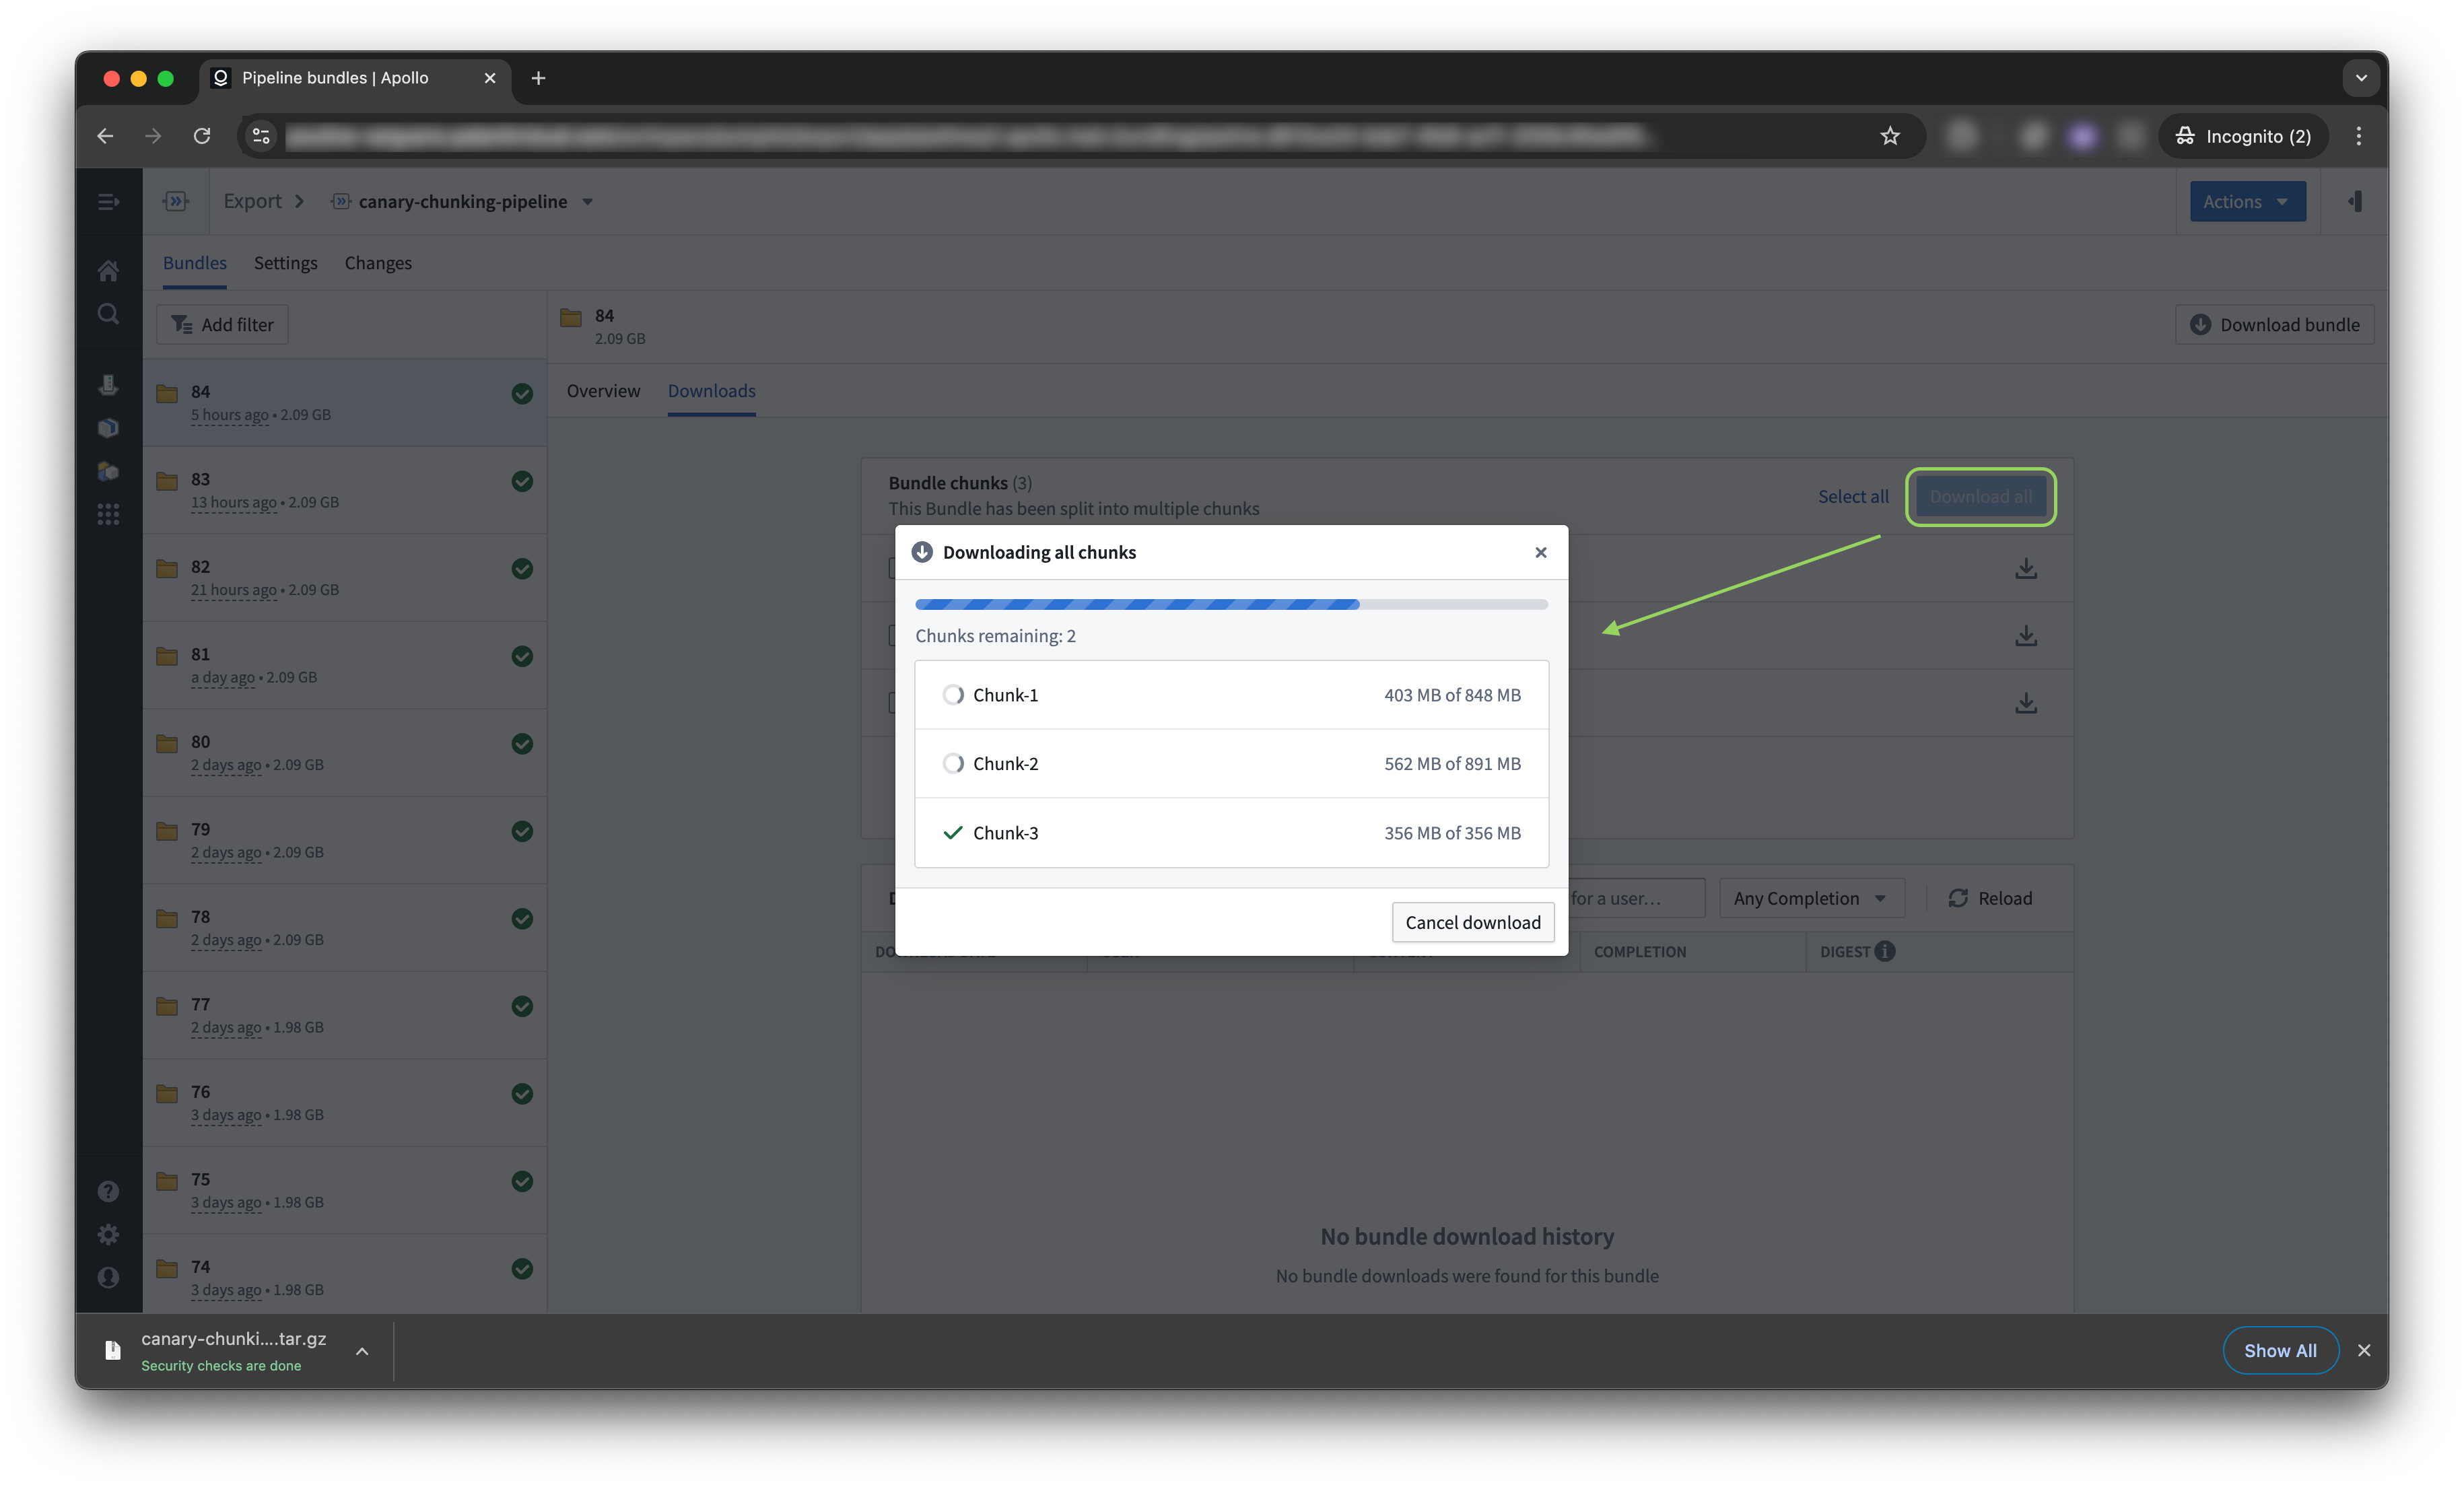This screenshot has height=1489, width=2464.
Task: Click Add filter button
Action: [222, 325]
